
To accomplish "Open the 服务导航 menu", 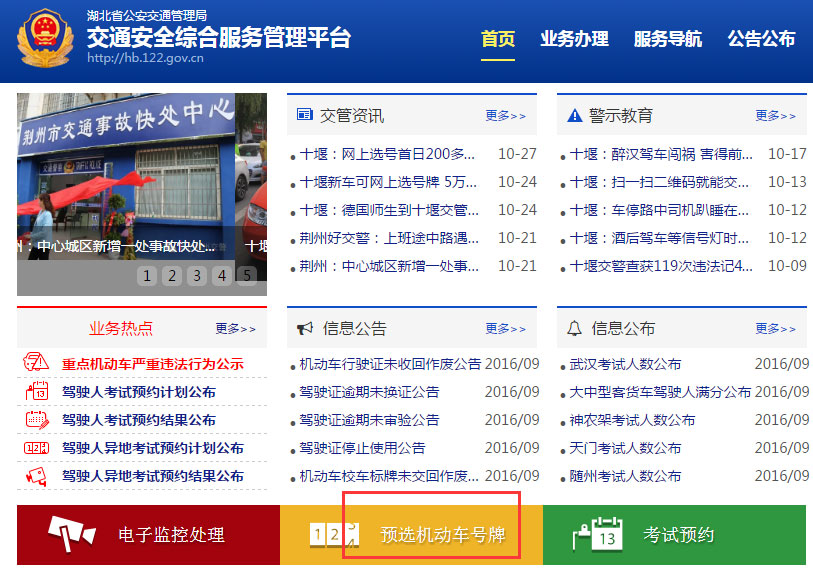I will tap(667, 38).
